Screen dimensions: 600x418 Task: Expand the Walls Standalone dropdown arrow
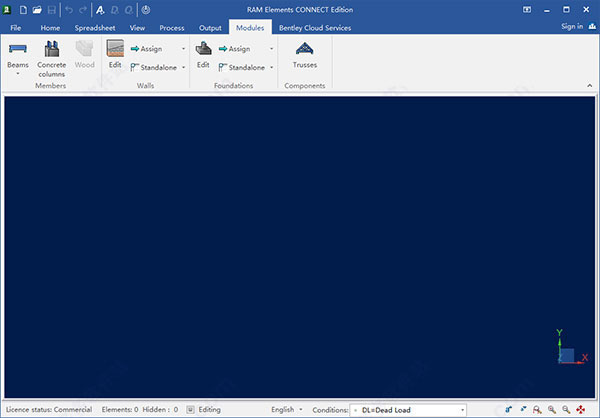(183, 67)
